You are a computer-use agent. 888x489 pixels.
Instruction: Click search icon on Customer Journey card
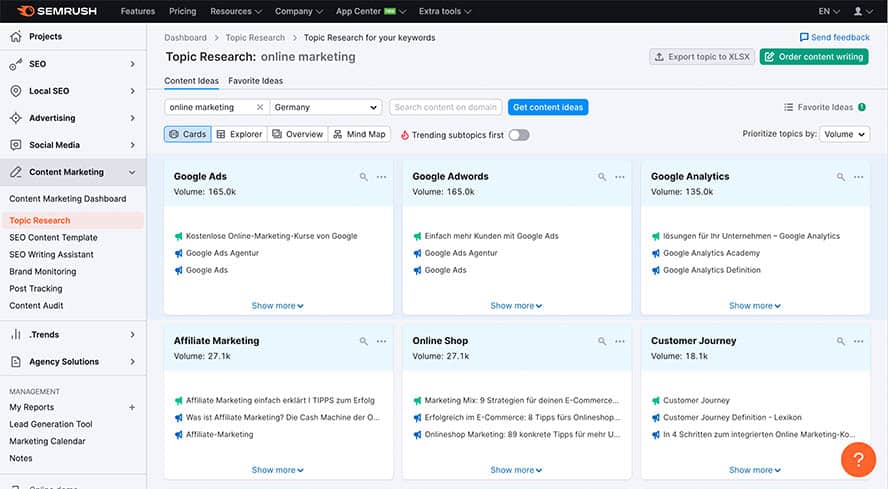pyautogui.click(x=841, y=341)
